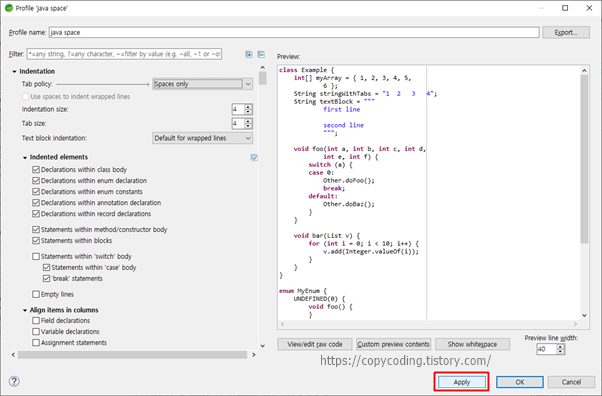Uncheck Declarations within class body
The image size is (602, 396).
(36, 169)
